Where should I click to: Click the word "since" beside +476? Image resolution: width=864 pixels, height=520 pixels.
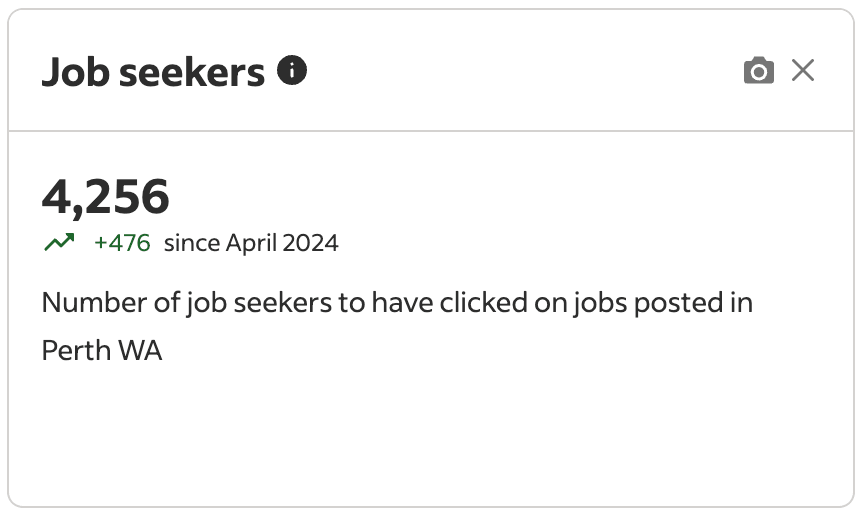click(191, 243)
